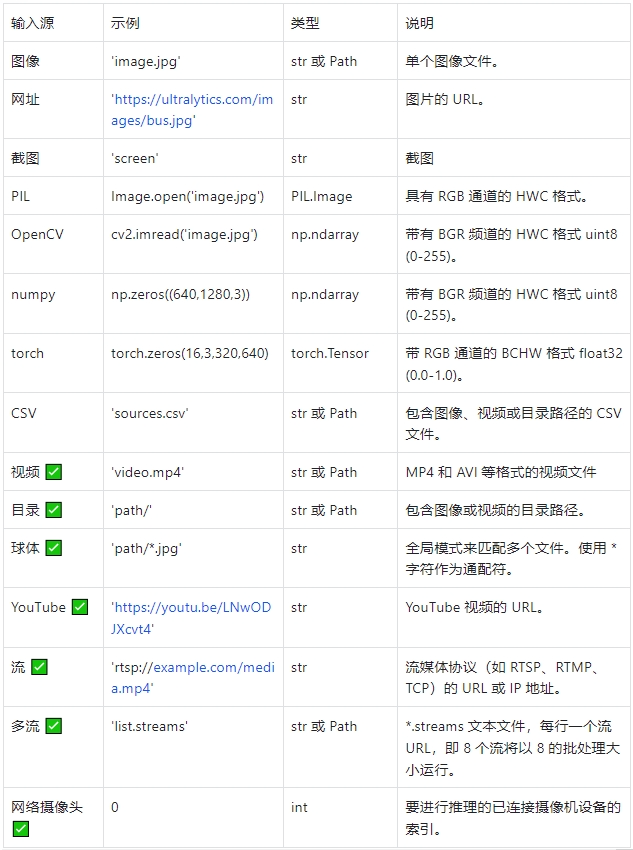This screenshot has height=850, width=633.
Task: Open the youtu.be LNwODJXcvt4 link
Action: pos(191,618)
